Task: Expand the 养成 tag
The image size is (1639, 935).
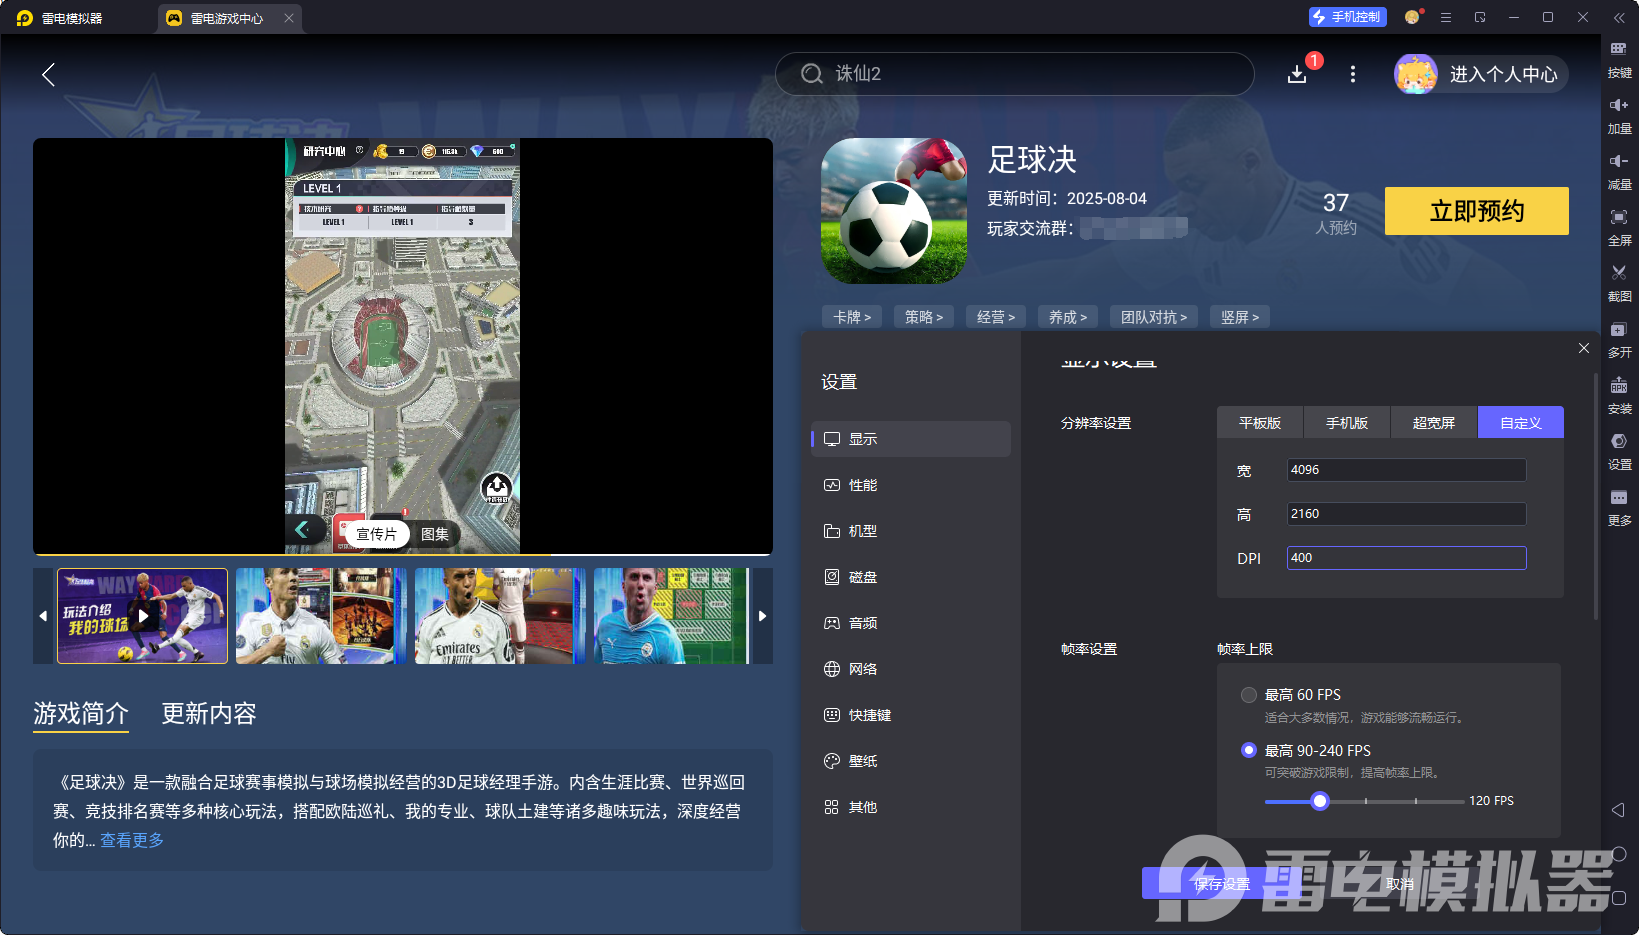Action: (1068, 317)
